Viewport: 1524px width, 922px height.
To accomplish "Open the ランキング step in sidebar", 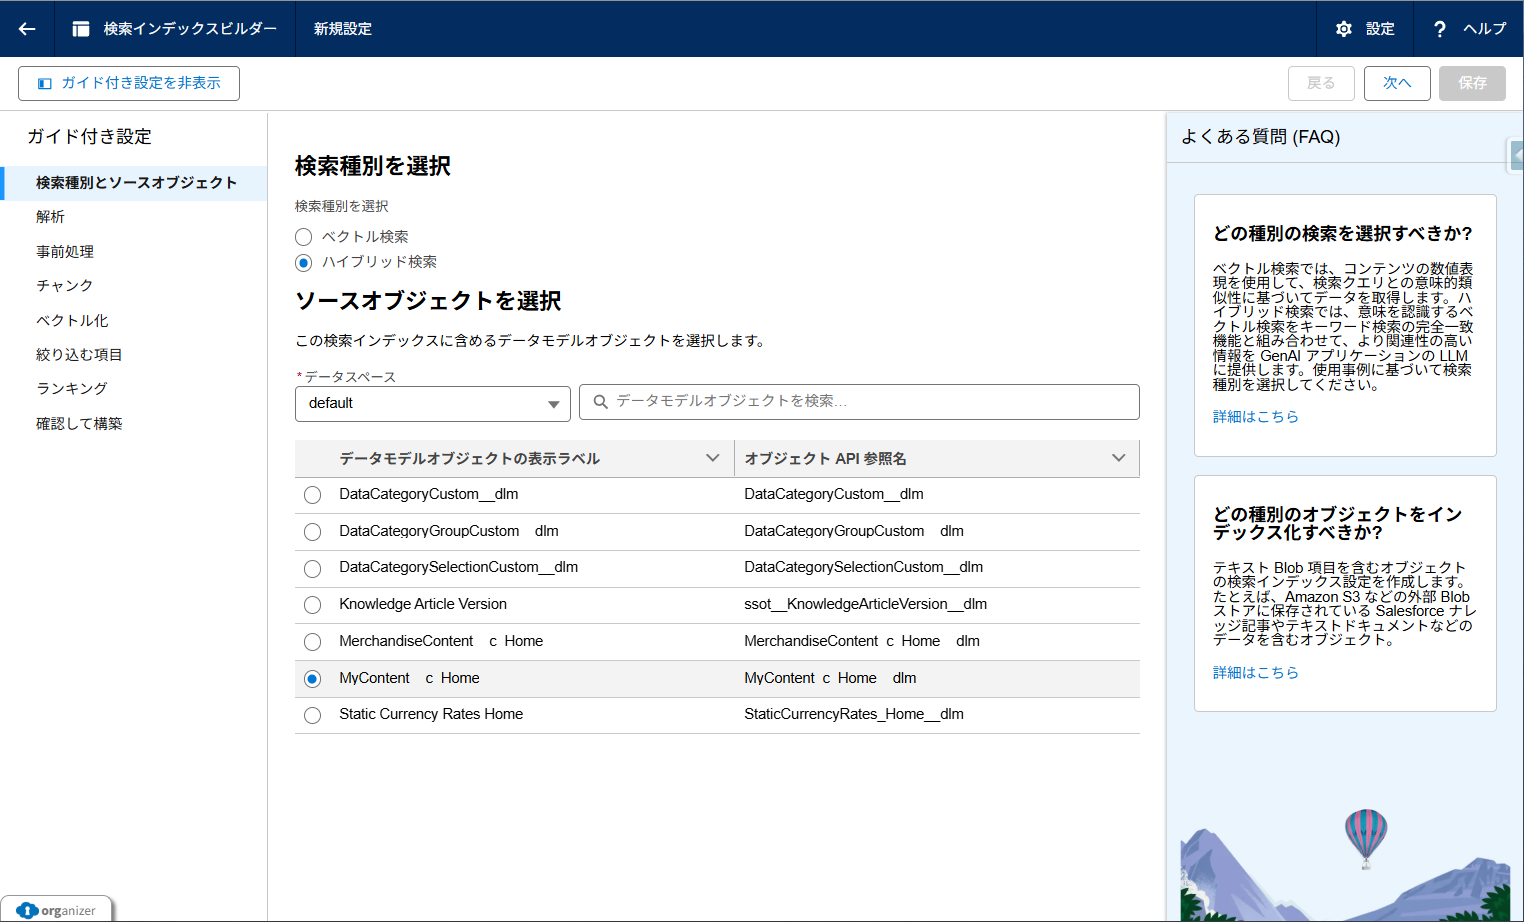I will (72, 389).
